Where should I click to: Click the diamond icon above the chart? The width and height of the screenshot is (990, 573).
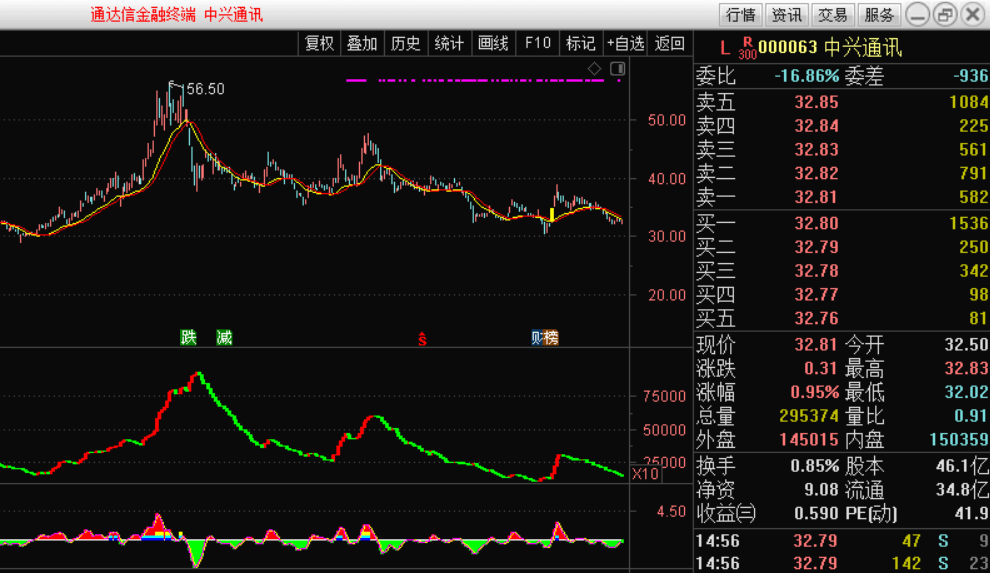tap(595, 68)
